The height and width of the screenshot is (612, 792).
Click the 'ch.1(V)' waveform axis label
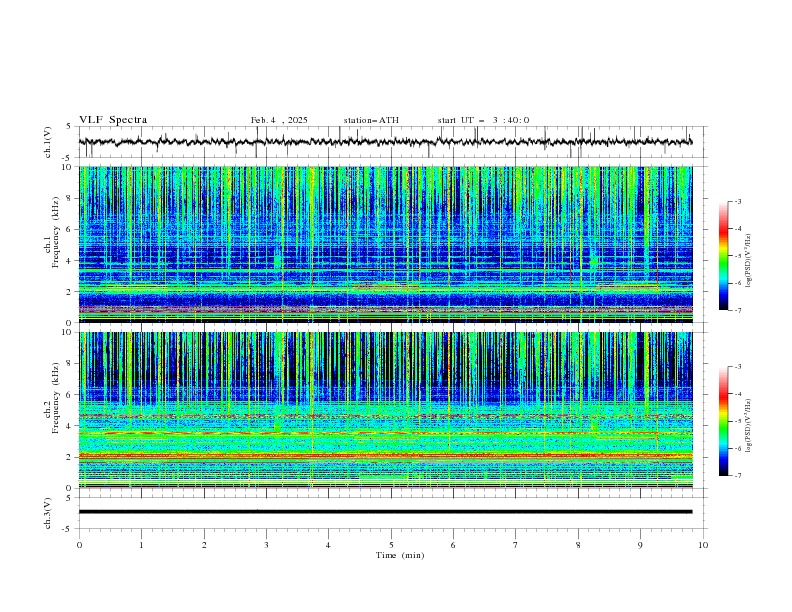coord(48,142)
